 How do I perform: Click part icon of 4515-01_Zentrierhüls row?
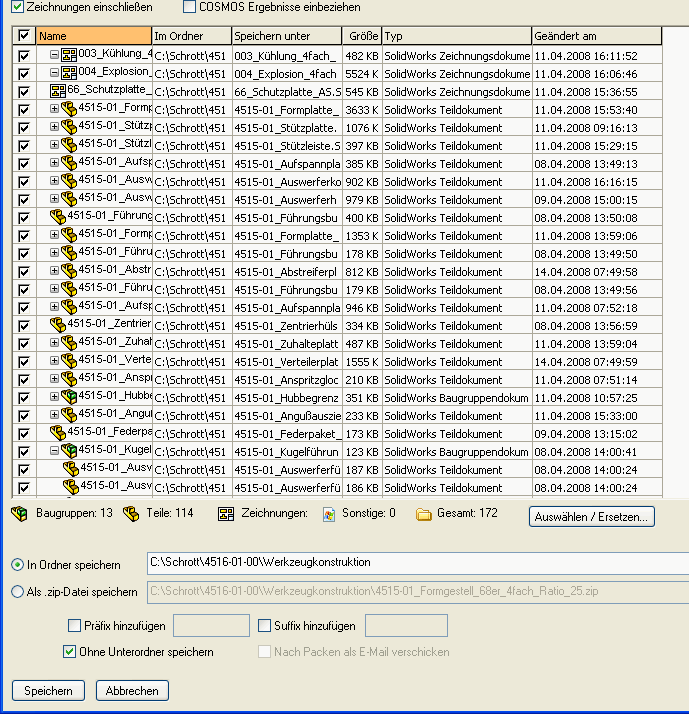(x=58, y=325)
